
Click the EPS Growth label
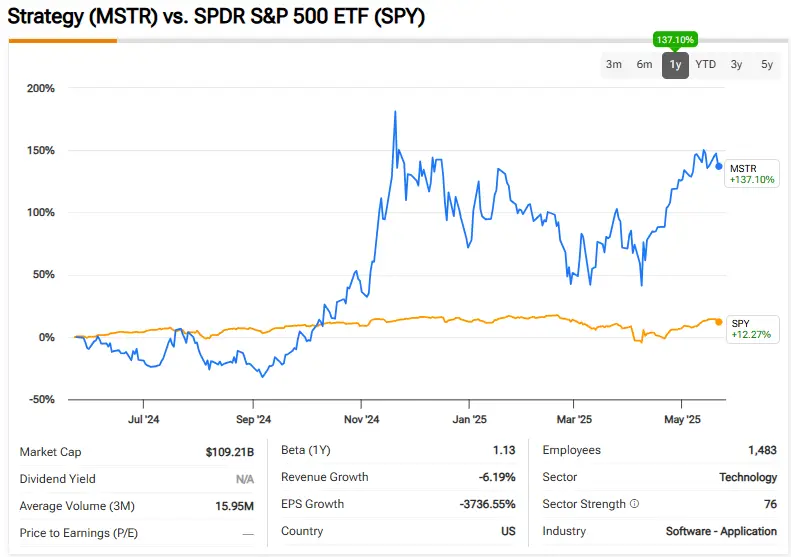[312, 504]
